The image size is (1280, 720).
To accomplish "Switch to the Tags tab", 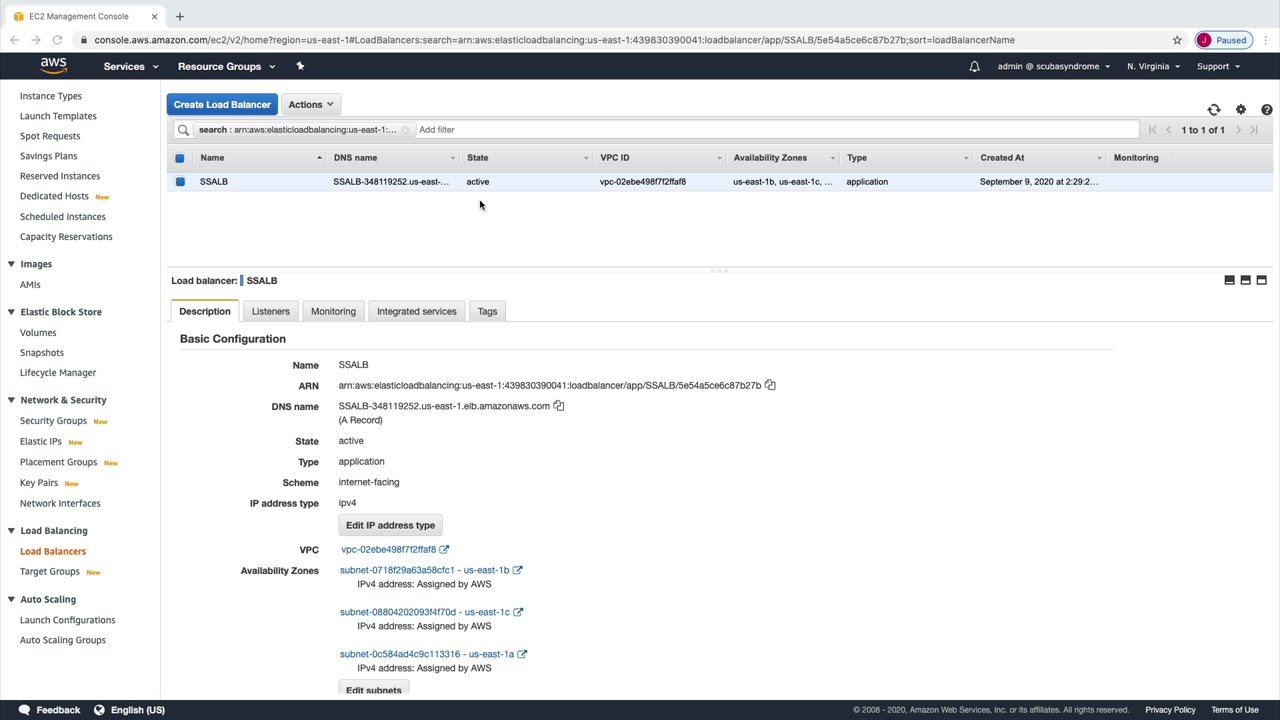I will click(487, 312).
